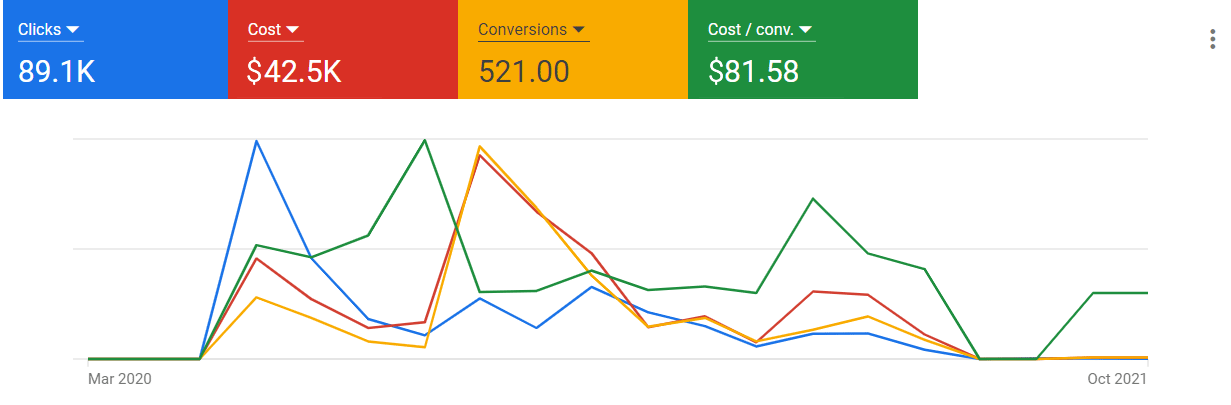Screen dimensions: 1231x405
Task: Select the red Cost scorecard tile
Action: point(343,50)
